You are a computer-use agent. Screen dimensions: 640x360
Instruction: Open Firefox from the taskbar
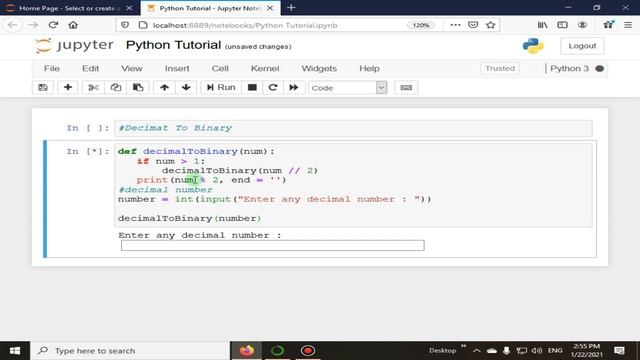pyautogui.click(x=247, y=351)
